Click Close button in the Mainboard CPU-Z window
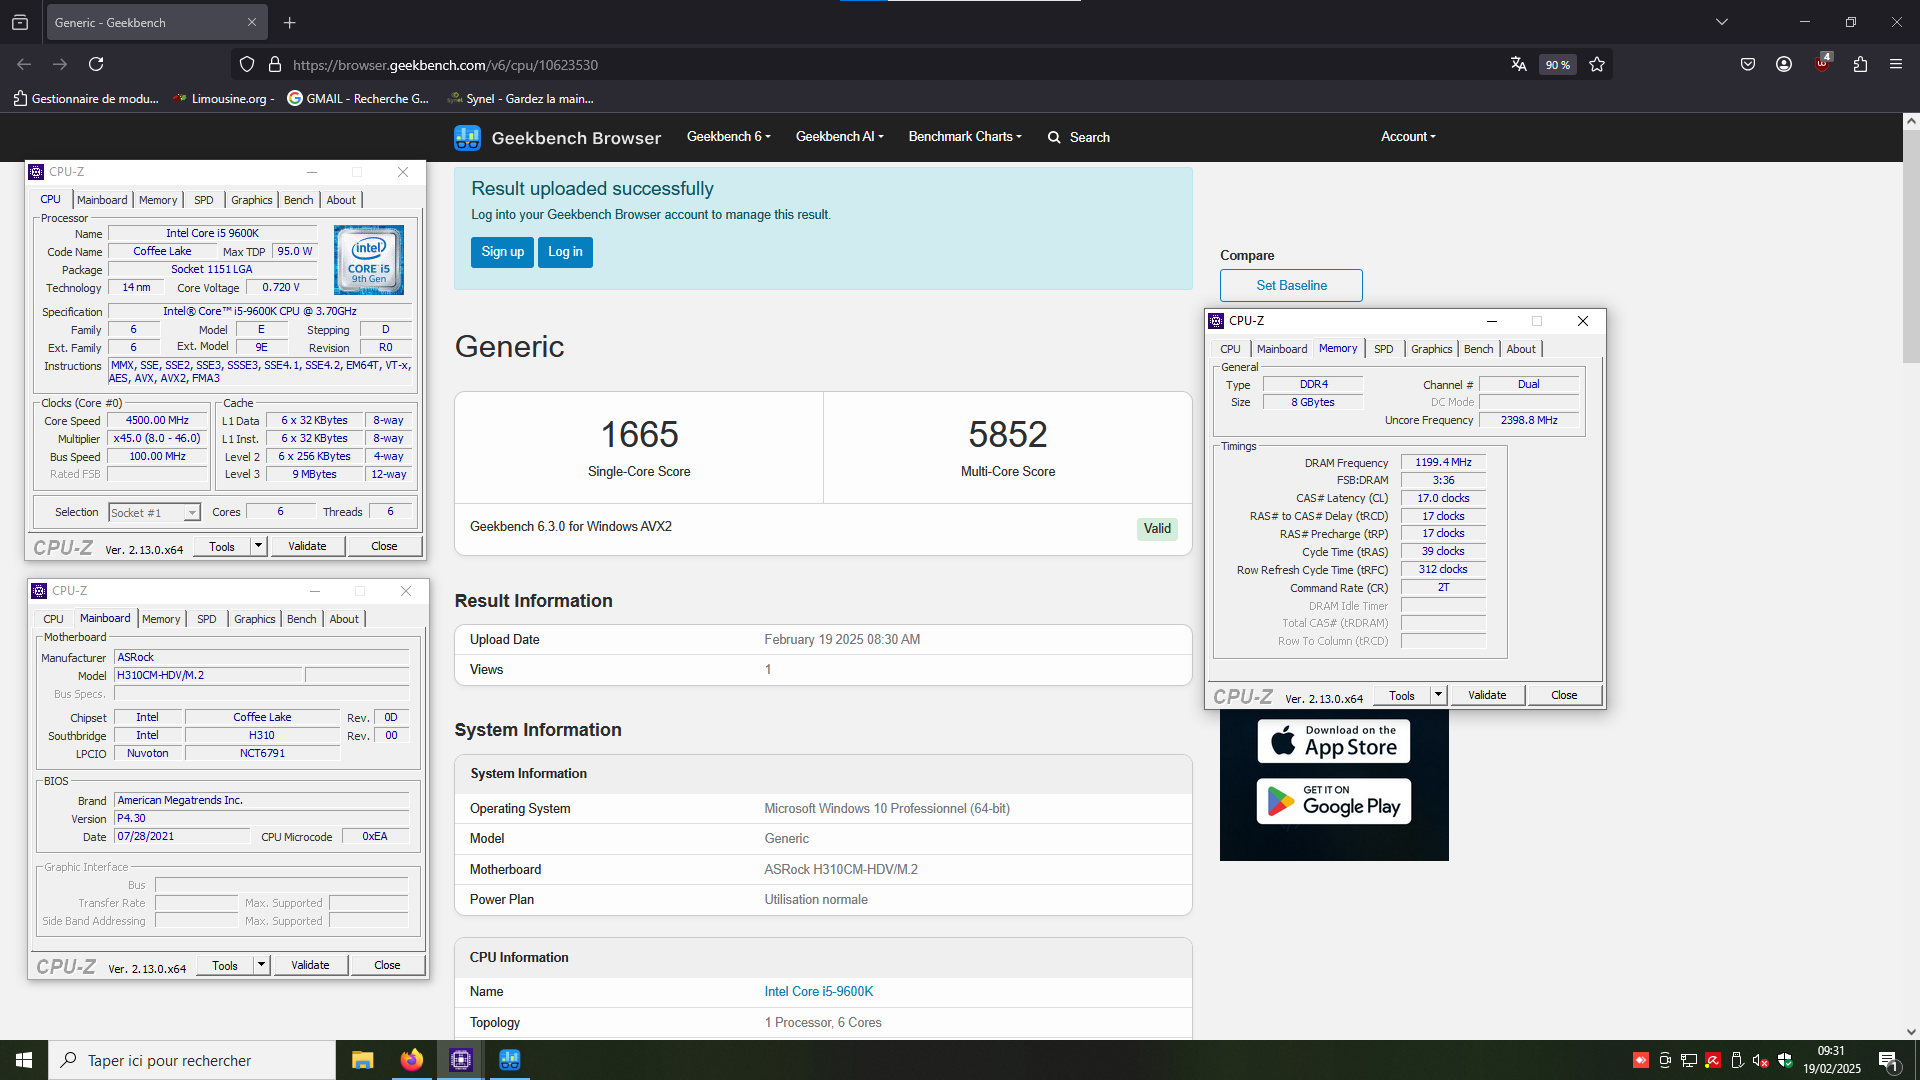The image size is (1920, 1080). [x=387, y=965]
